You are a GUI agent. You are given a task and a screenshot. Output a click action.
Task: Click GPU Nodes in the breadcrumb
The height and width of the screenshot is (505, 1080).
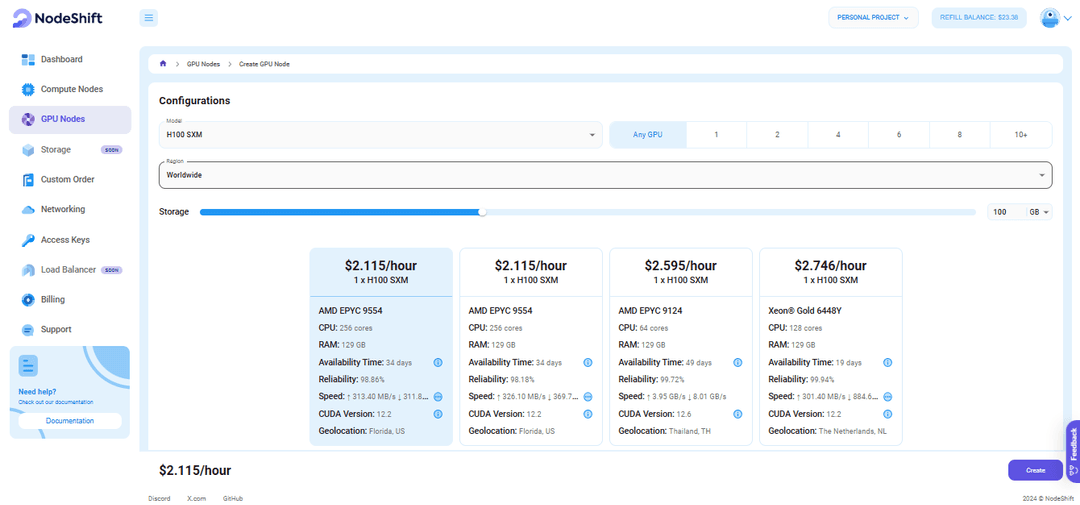(x=203, y=63)
